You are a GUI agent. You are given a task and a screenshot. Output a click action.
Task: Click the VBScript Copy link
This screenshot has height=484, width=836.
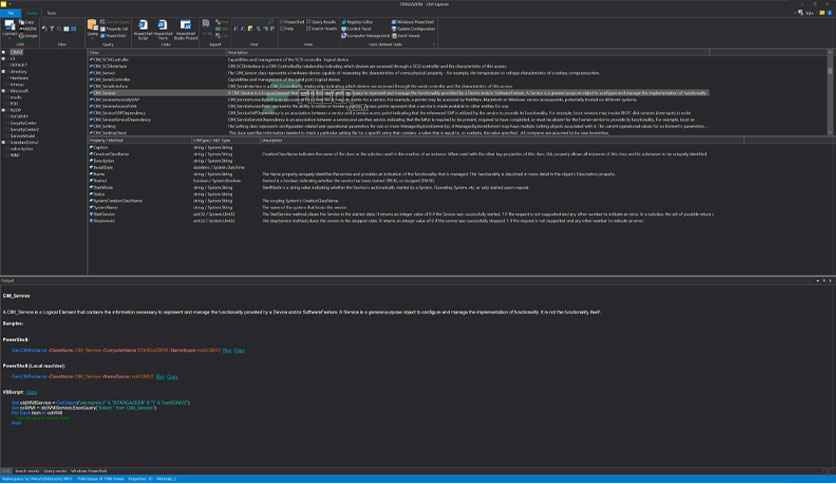[x=31, y=392]
